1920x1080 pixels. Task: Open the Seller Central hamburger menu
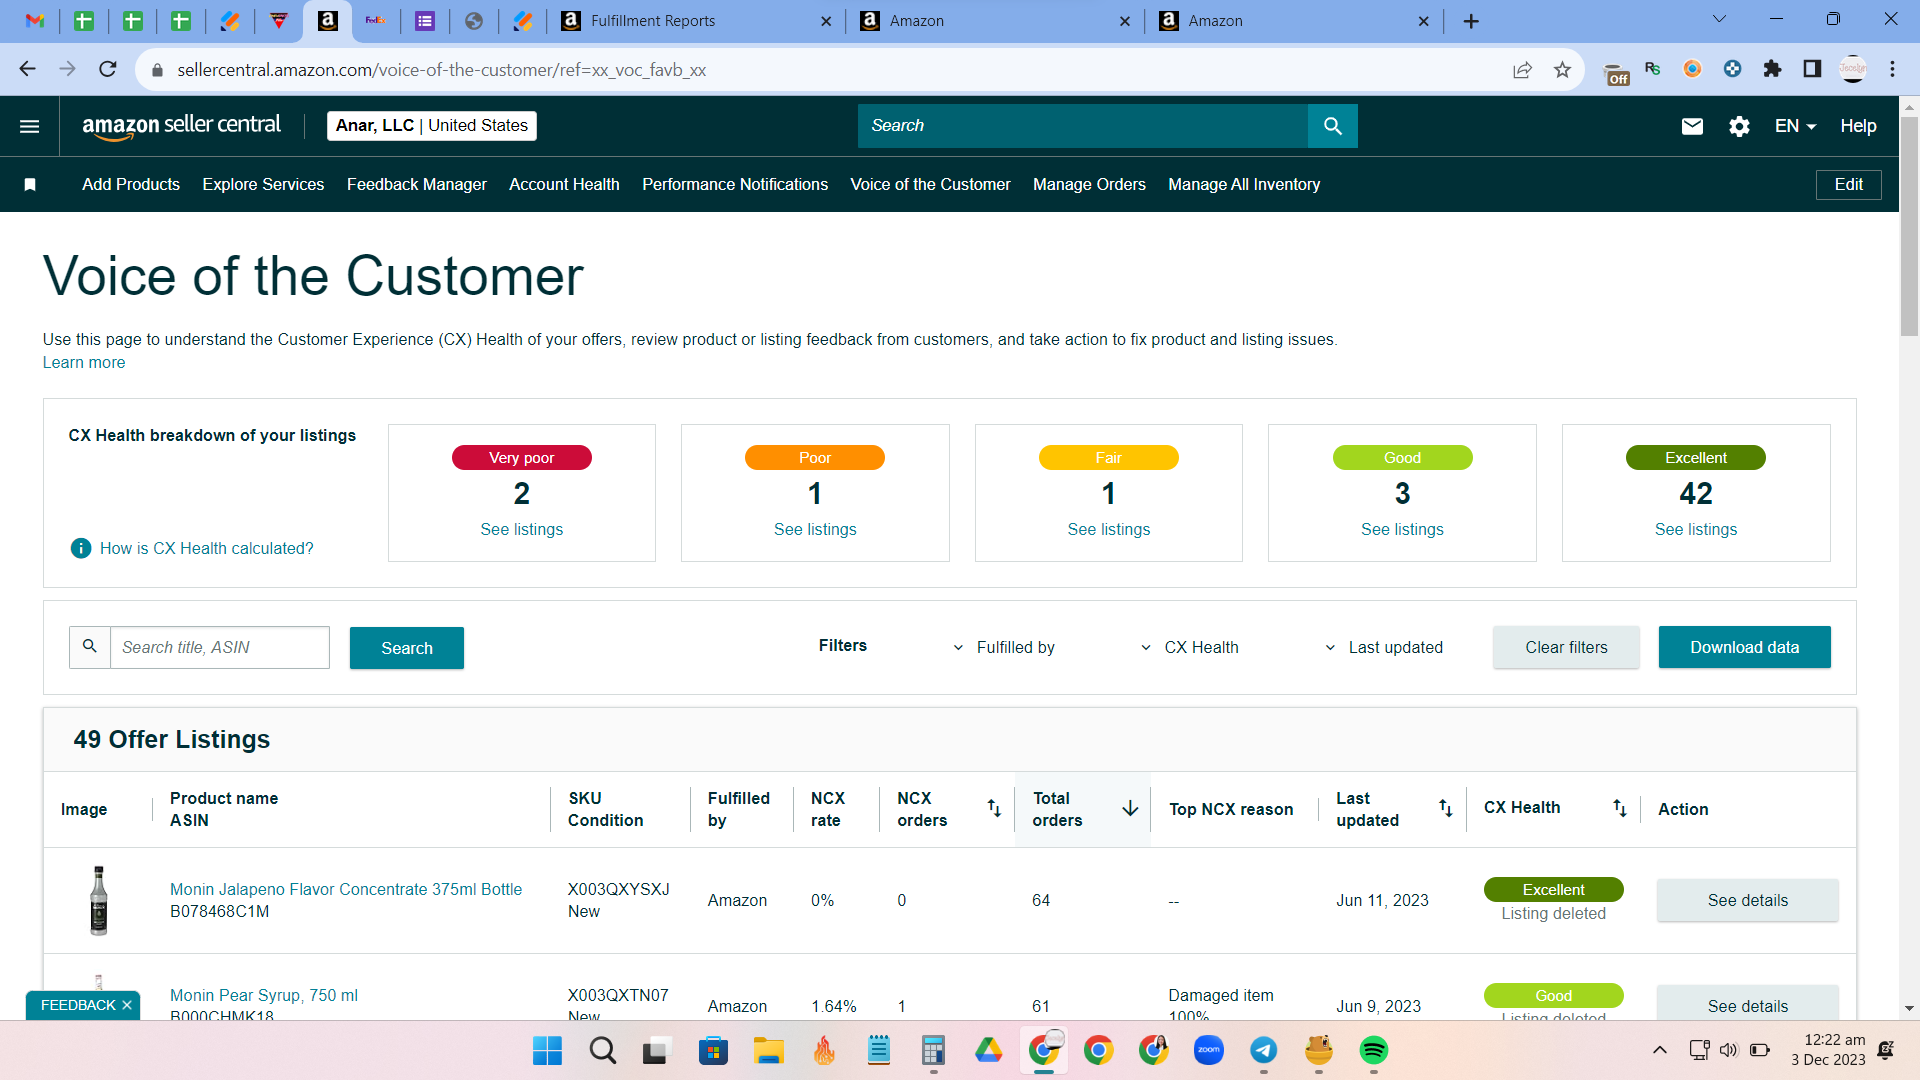point(30,126)
